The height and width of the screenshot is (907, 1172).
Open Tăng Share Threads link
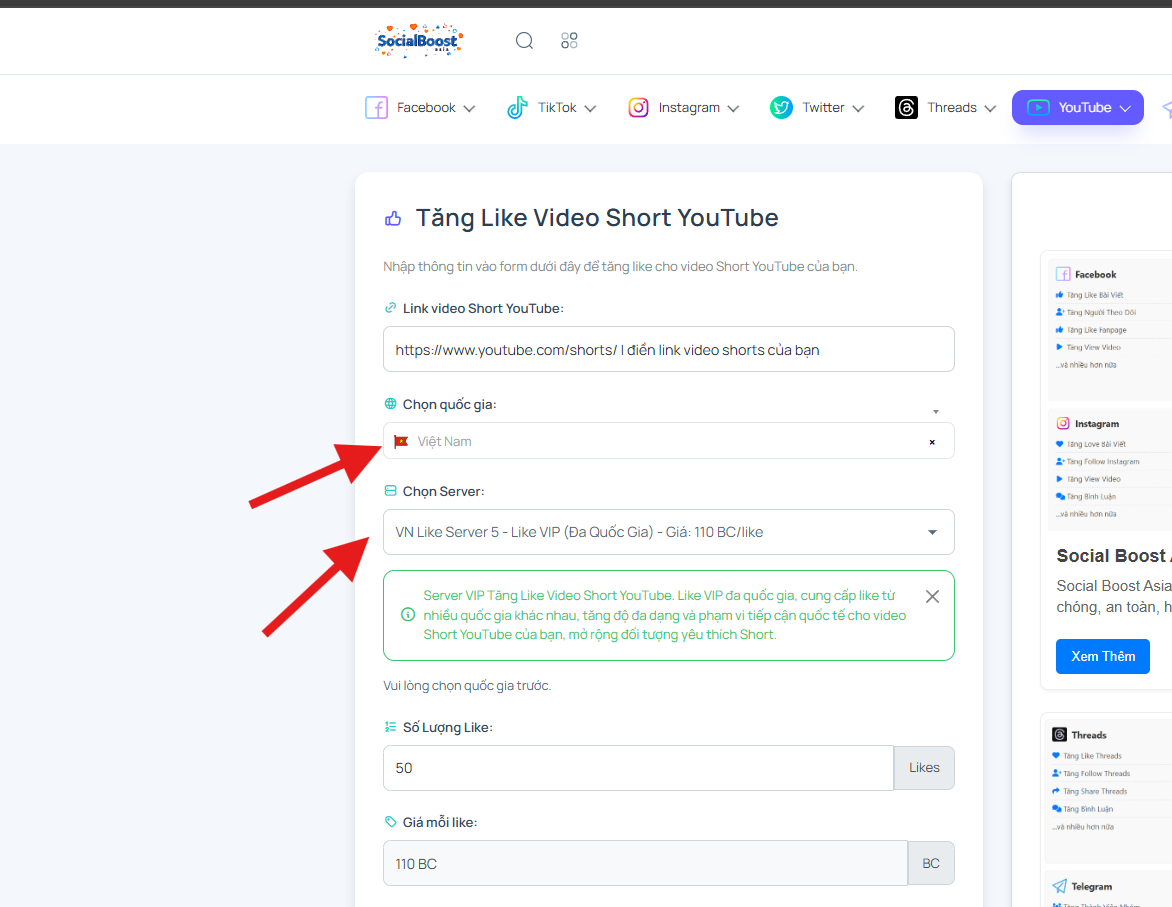pos(1094,791)
